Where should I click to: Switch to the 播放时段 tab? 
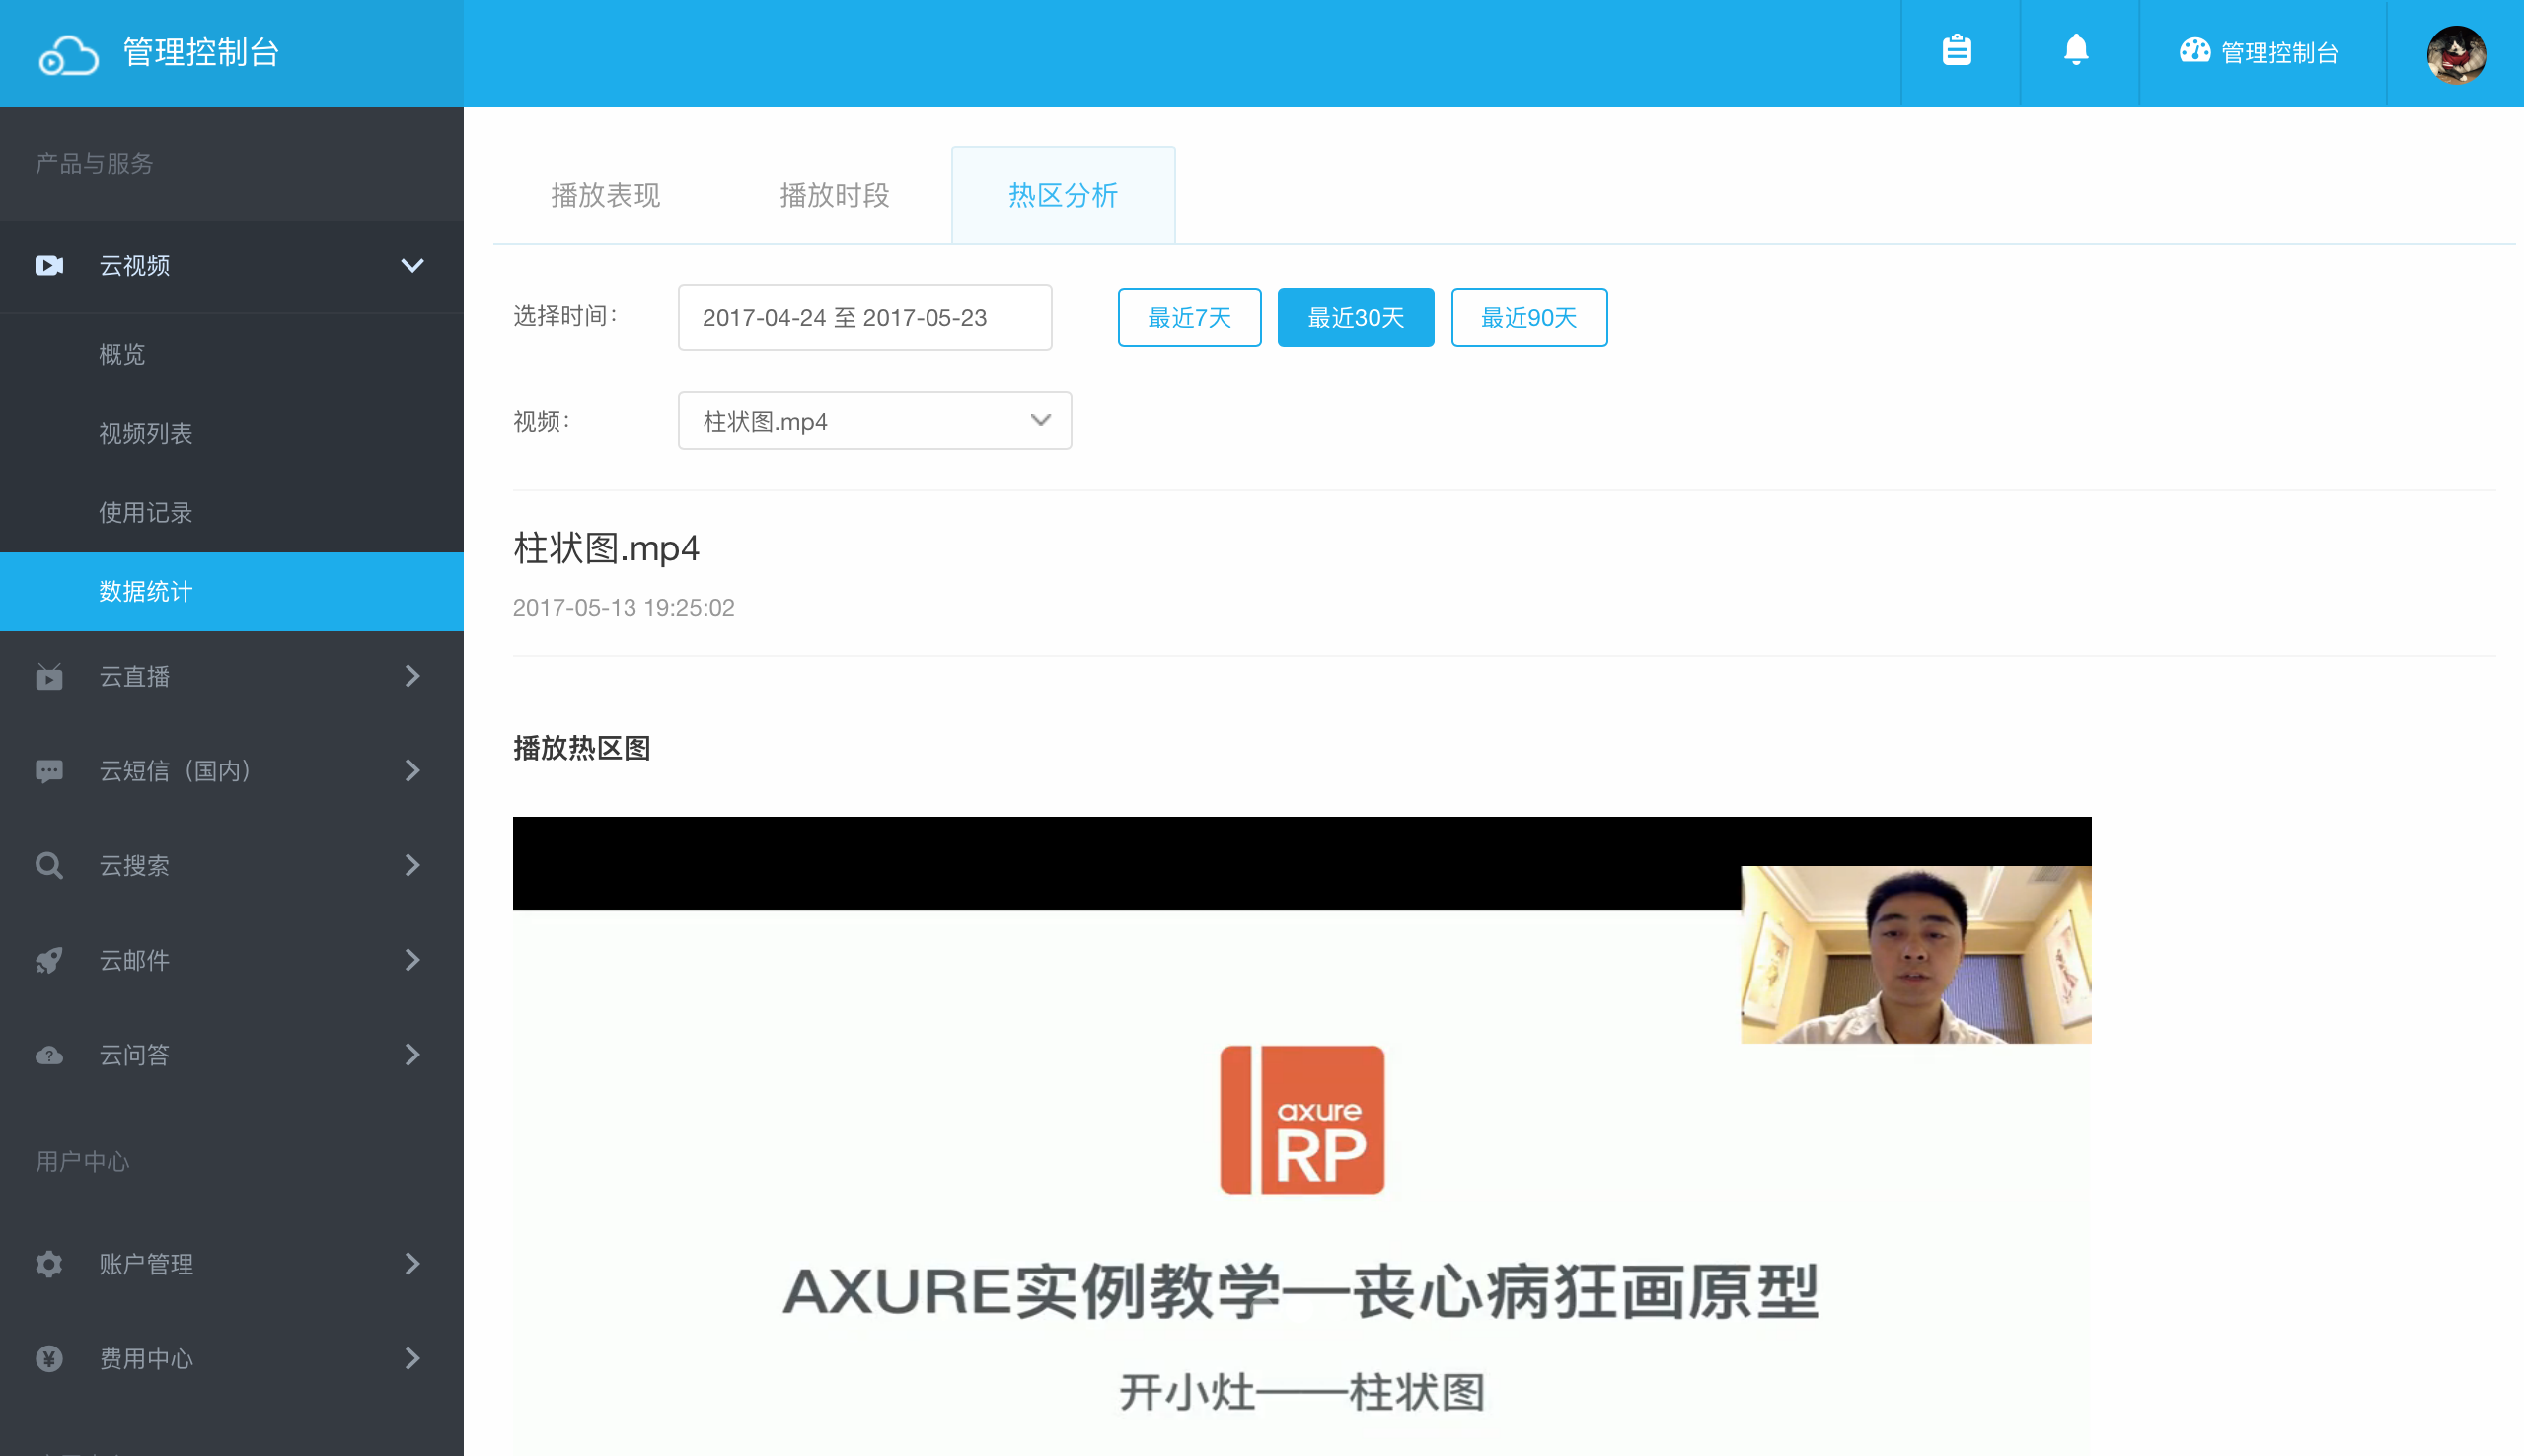[x=834, y=196]
